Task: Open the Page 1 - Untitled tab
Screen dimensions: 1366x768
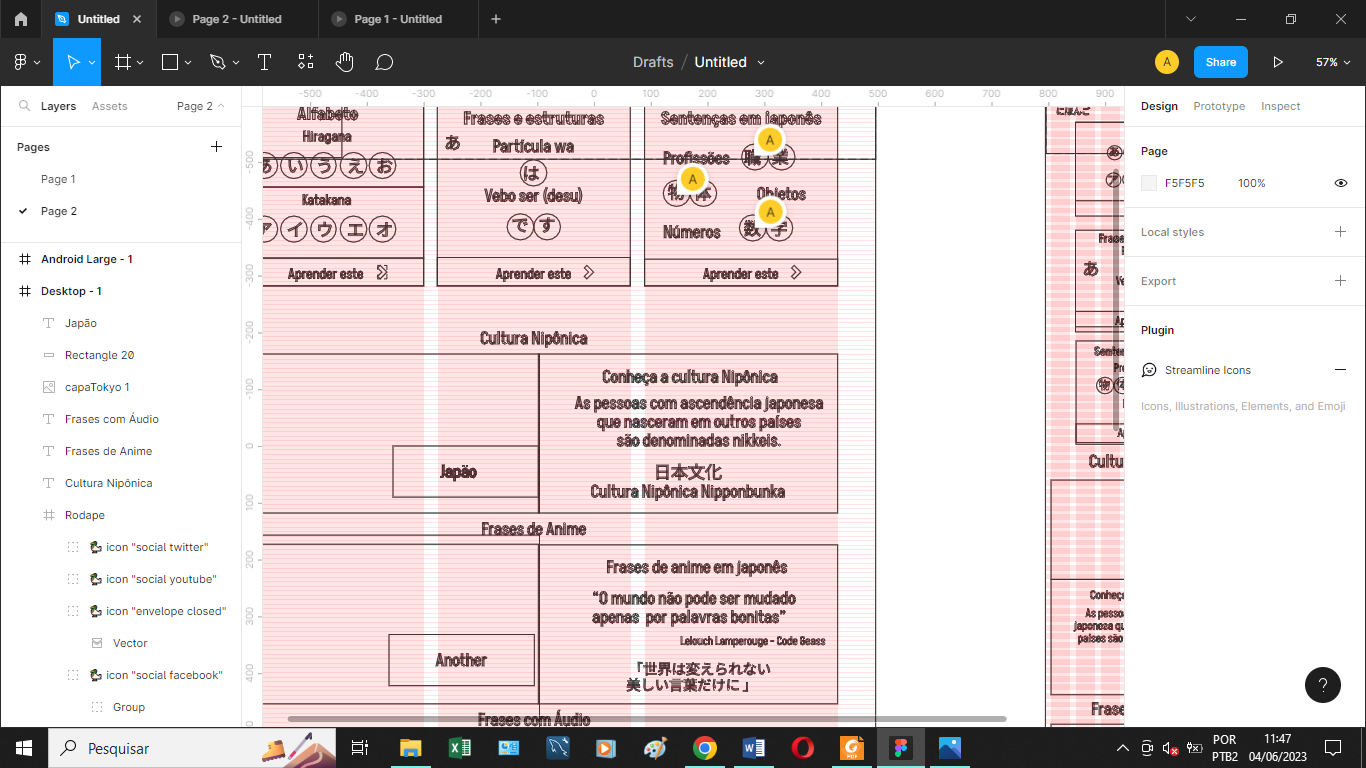Action: coord(398,19)
